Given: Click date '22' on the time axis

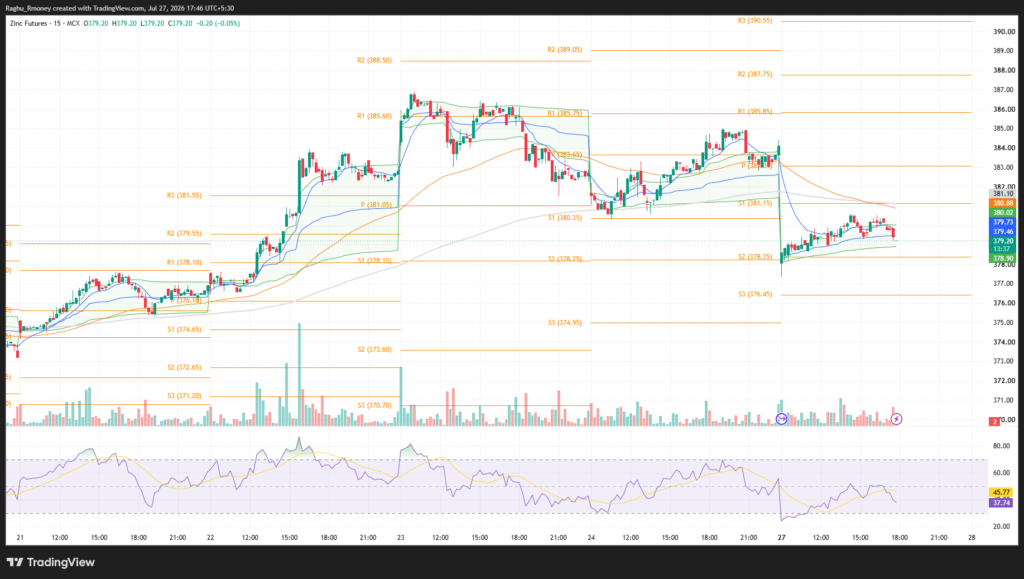Looking at the screenshot, I should [210, 538].
